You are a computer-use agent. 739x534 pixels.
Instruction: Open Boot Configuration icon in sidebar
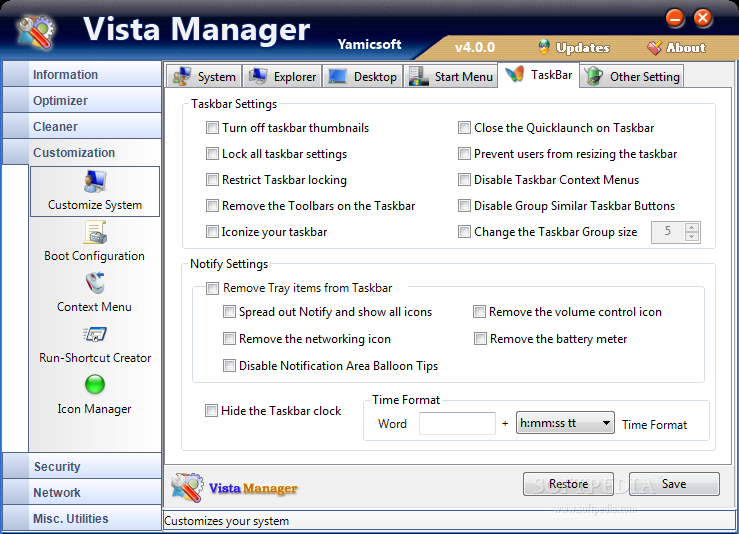95,233
